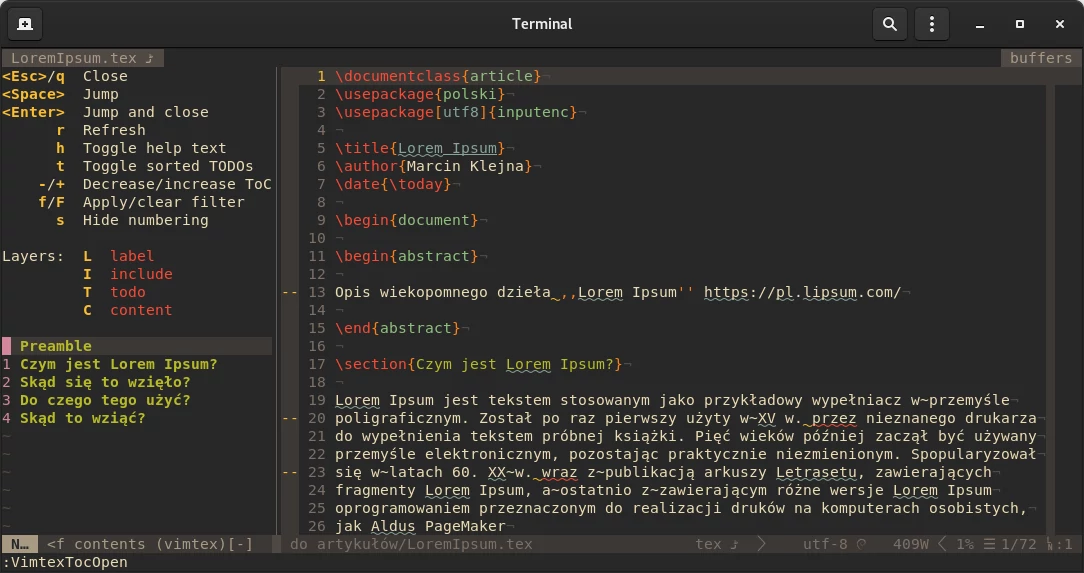Select 'Czym jest Lorem Ipsum?' ToC entry
This screenshot has height=573, width=1084.
118,364
